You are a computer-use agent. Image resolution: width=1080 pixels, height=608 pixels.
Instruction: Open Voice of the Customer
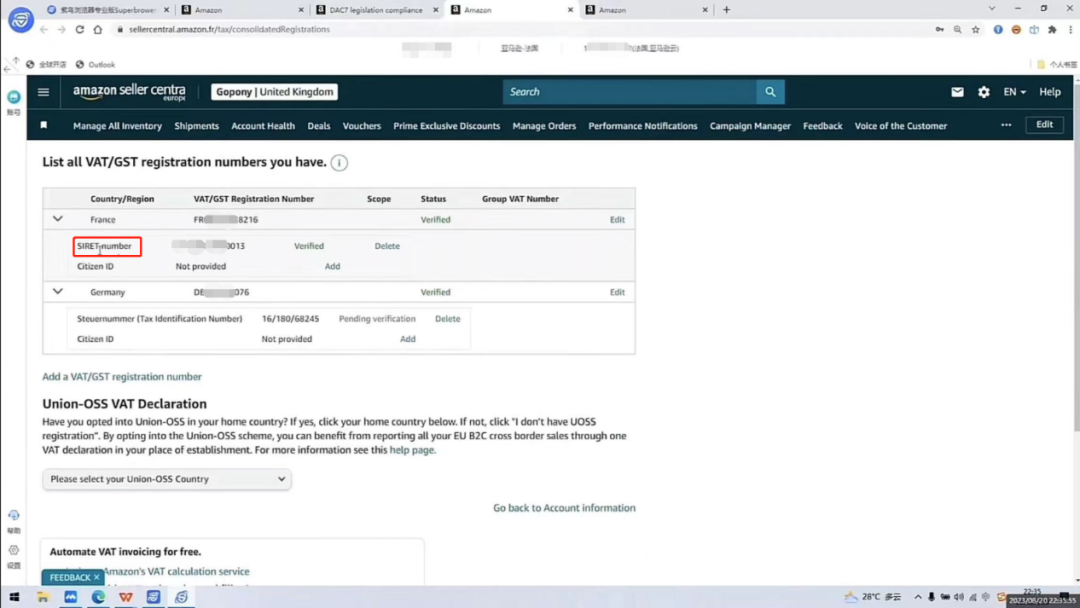click(901, 126)
